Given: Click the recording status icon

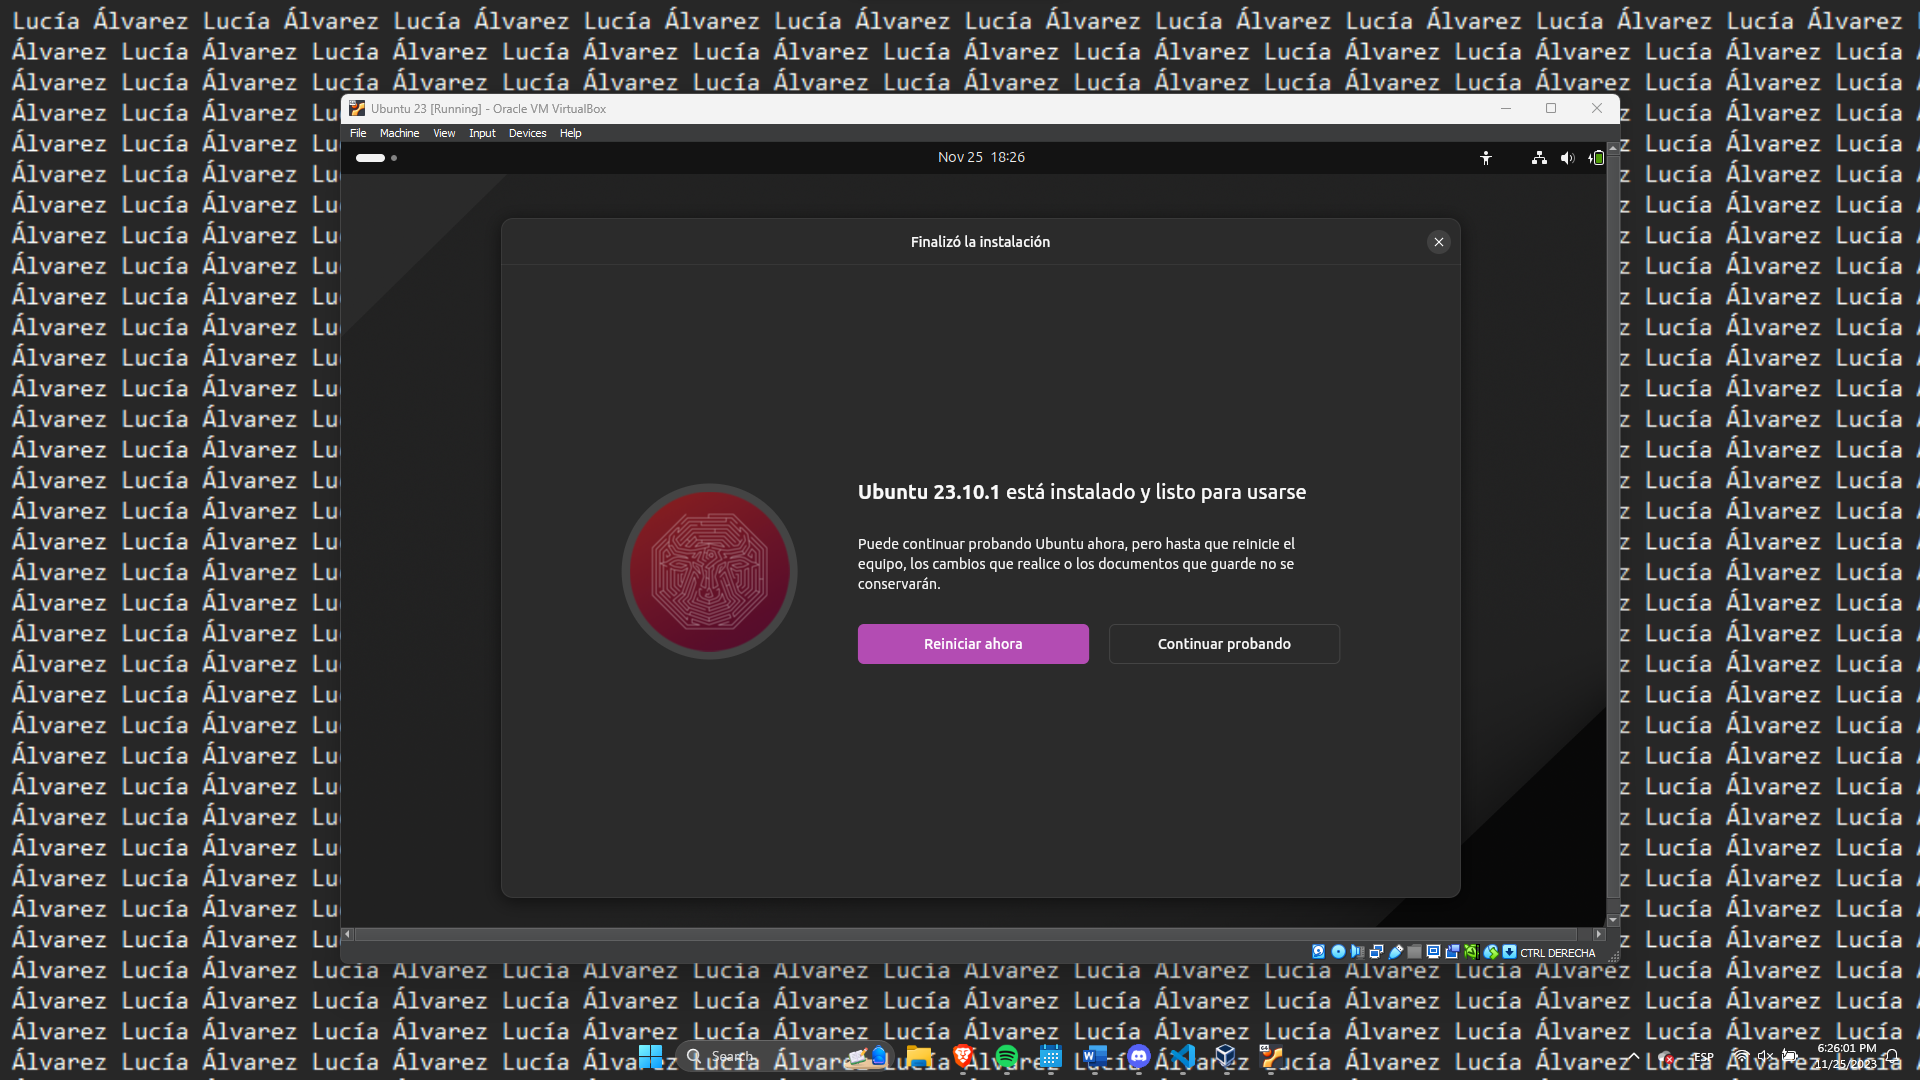Looking at the screenshot, I should click(x=1452, y=952).
